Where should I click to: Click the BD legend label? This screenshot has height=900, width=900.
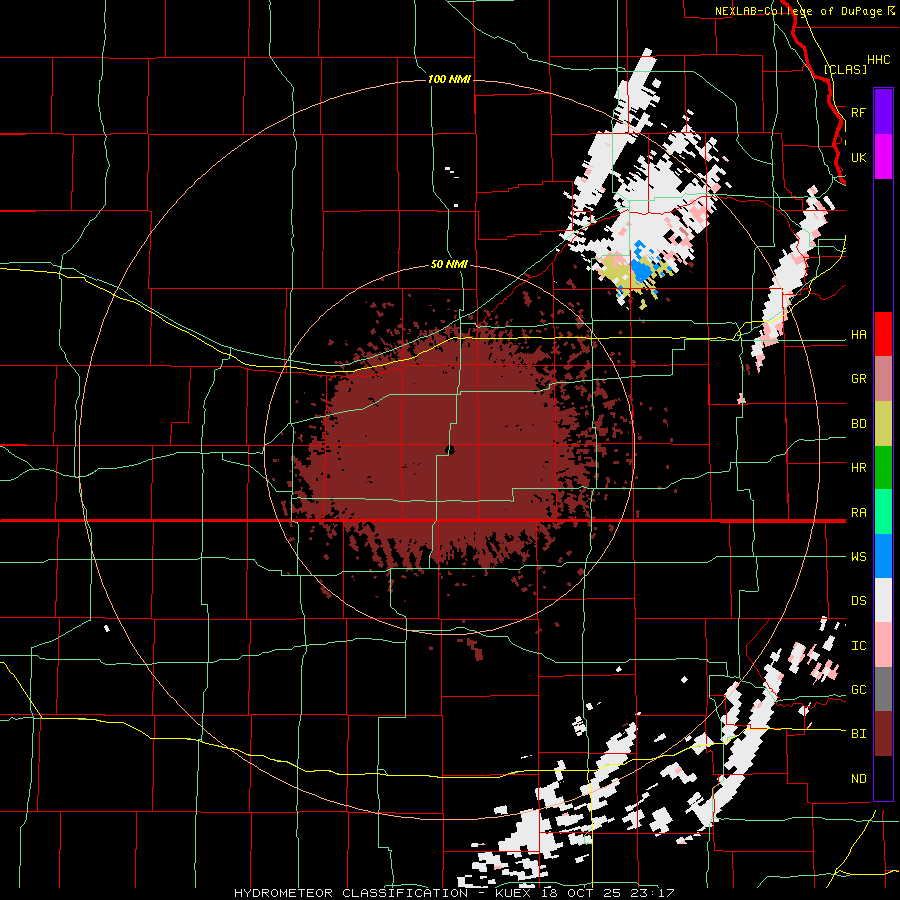[858, 424]
